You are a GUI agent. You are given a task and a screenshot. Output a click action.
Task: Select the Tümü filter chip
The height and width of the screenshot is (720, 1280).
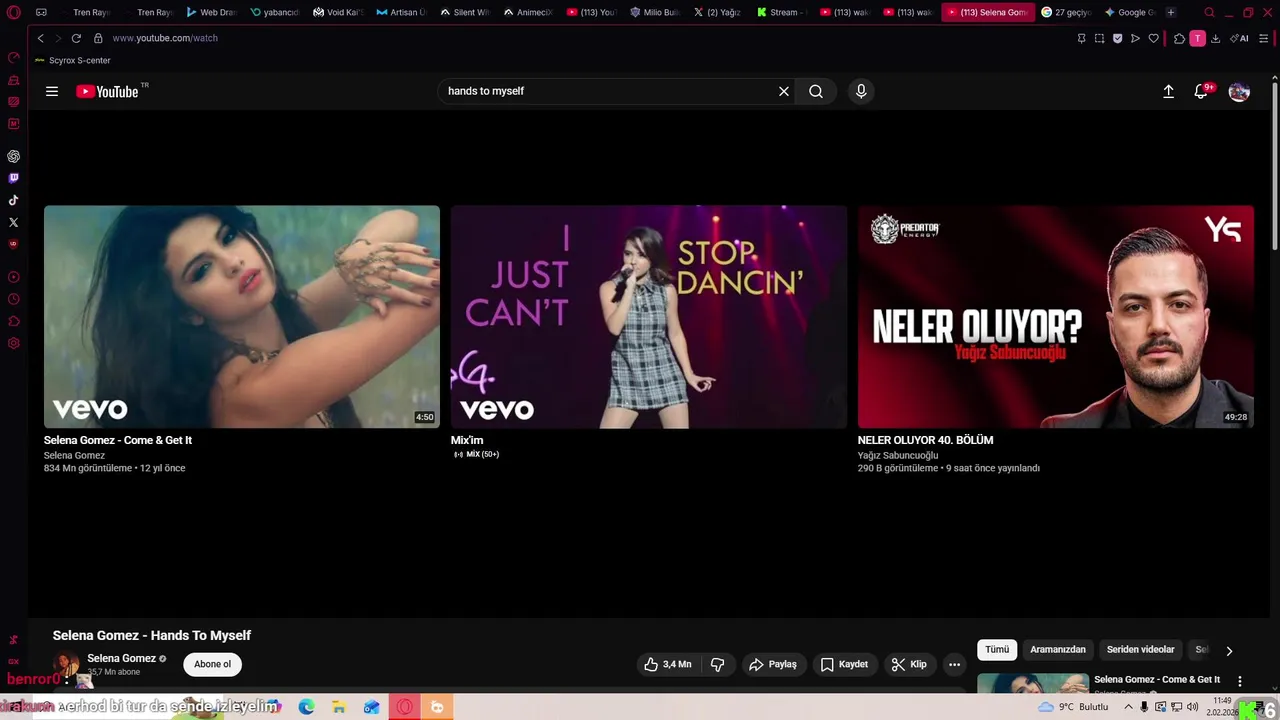(x=997, y=650)
